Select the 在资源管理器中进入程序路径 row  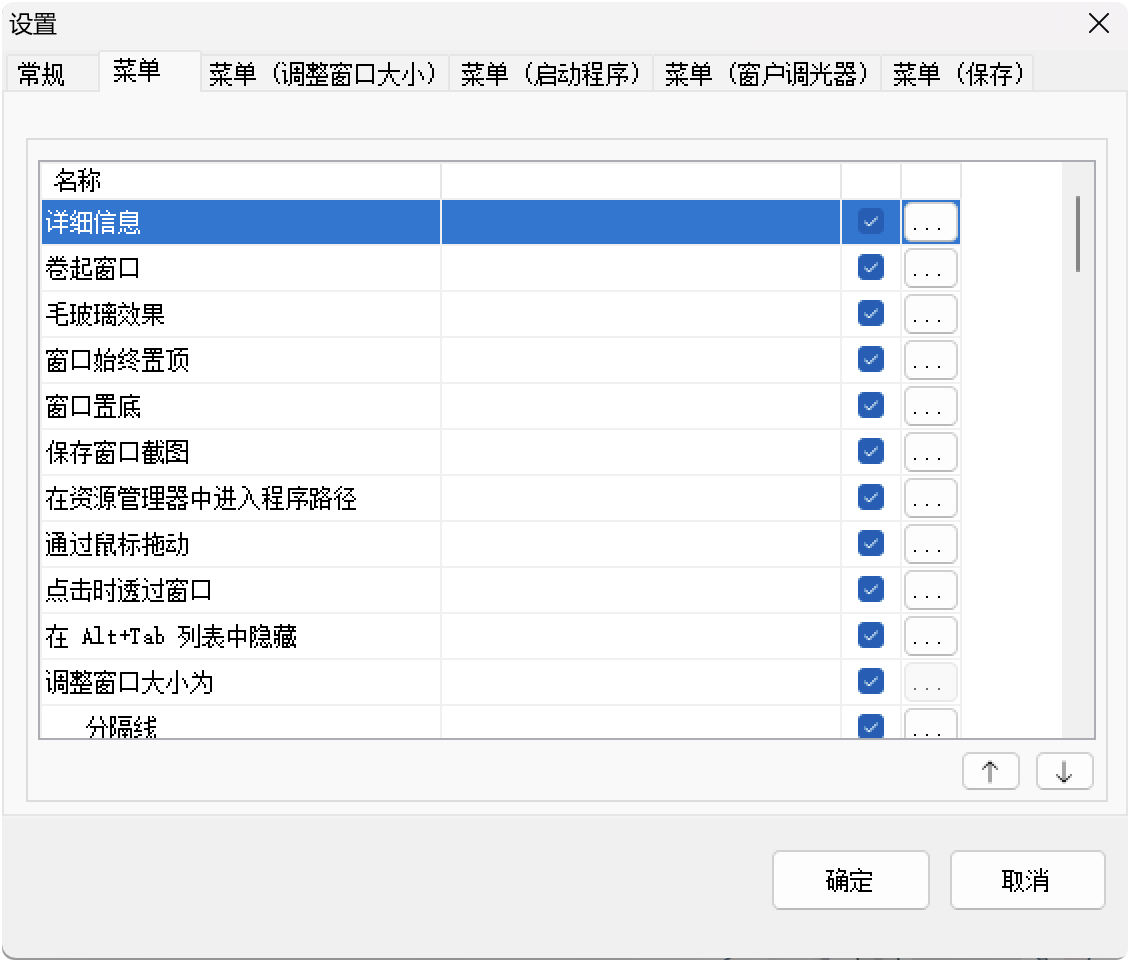(x=200, y=498)
